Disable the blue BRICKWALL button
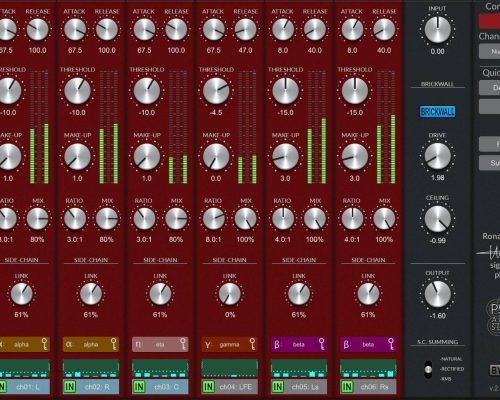Screen dimensions: 500x400 (437, 112)
